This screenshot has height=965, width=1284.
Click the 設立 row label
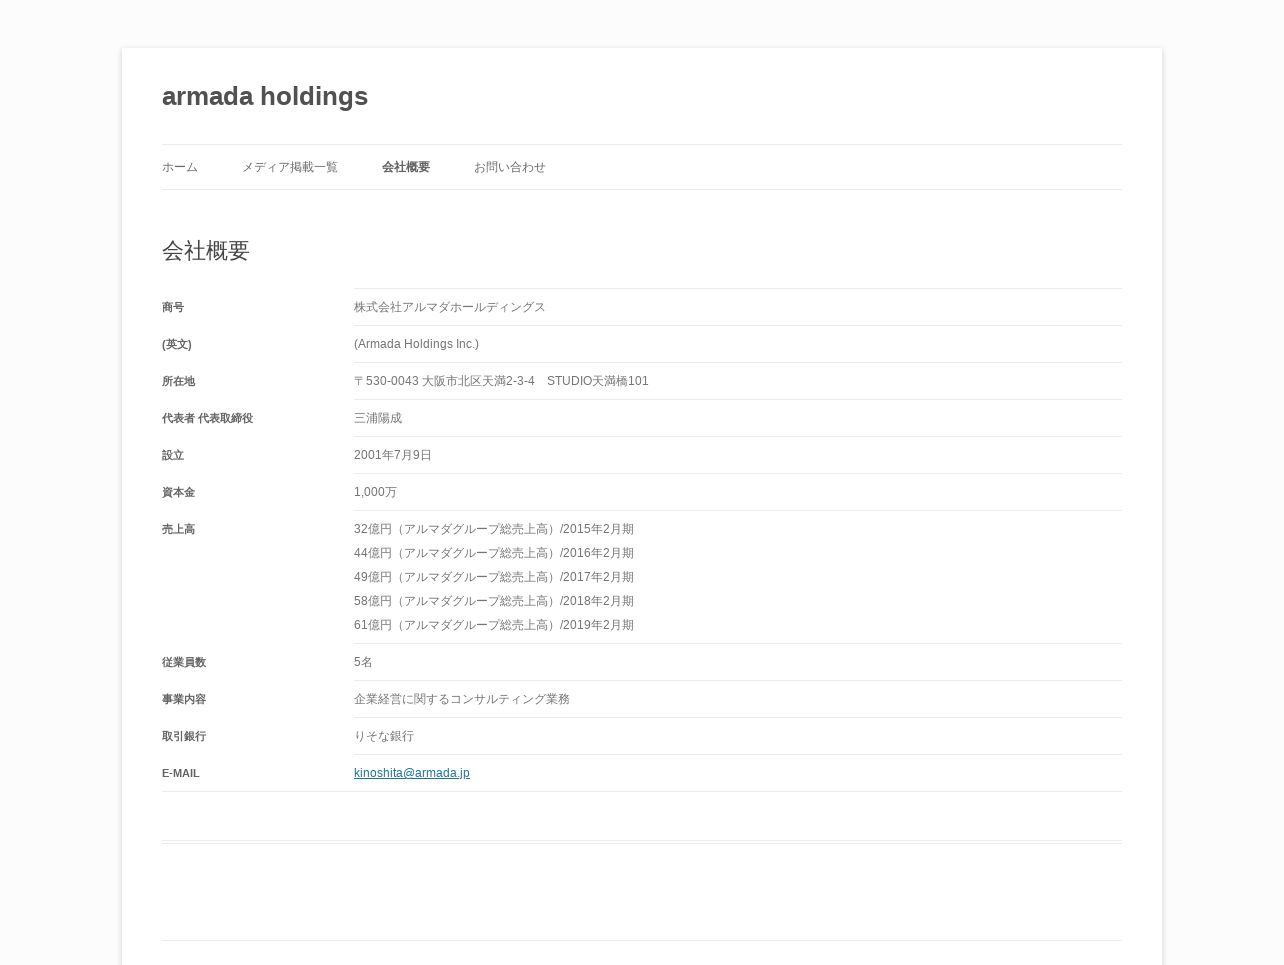(x=173, y=455)
